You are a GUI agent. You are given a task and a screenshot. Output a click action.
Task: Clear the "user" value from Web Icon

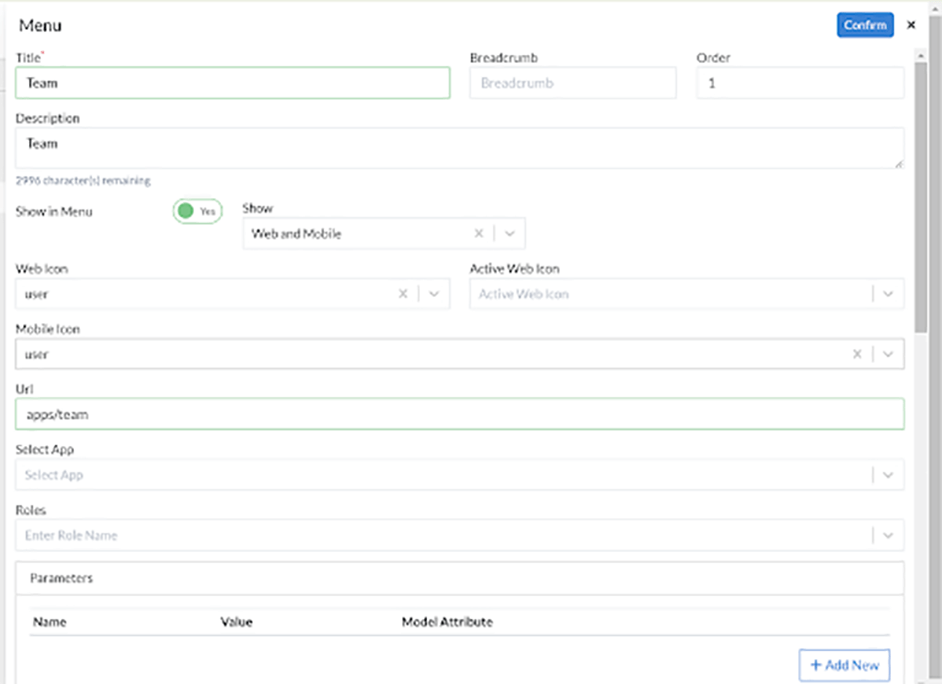pos(402,293)
